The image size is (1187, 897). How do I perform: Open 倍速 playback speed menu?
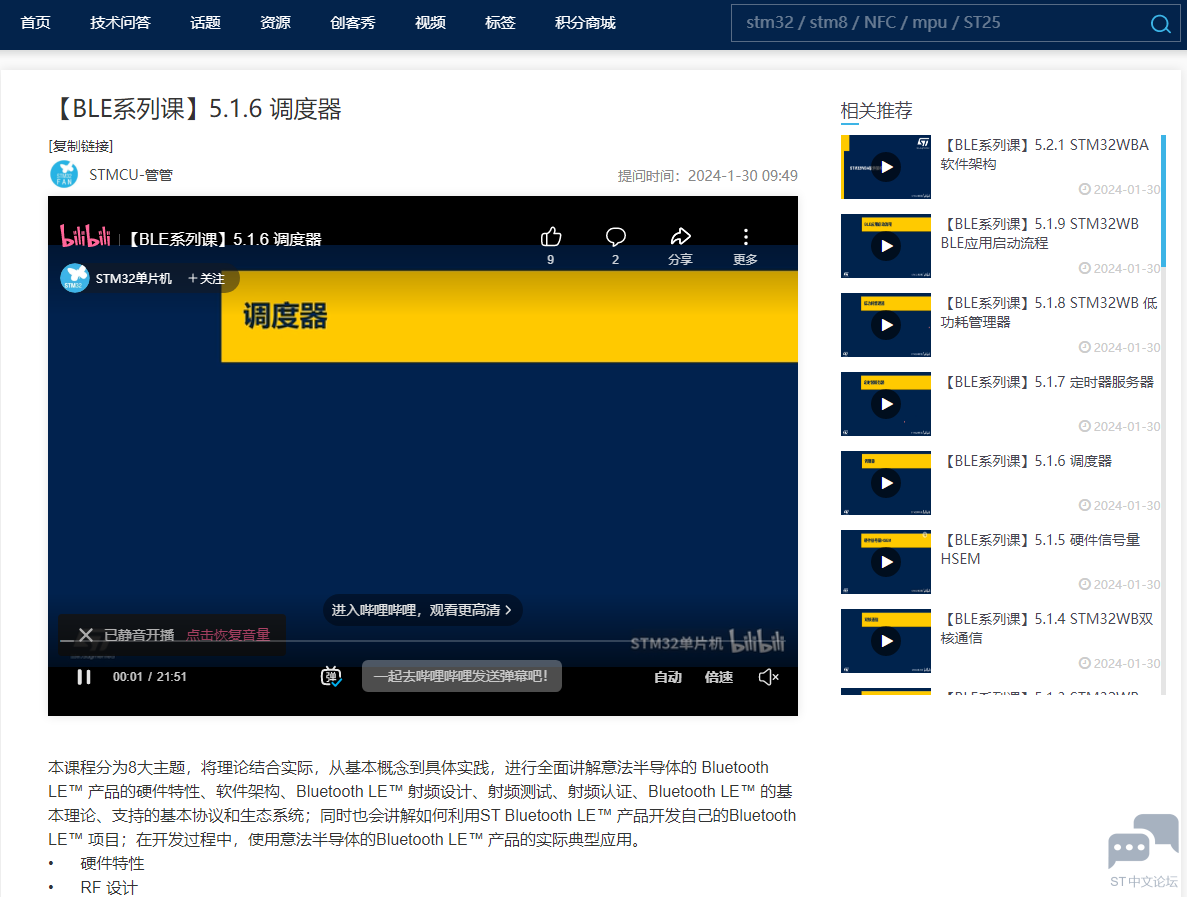pyautogui.click(x=718, y=677)
